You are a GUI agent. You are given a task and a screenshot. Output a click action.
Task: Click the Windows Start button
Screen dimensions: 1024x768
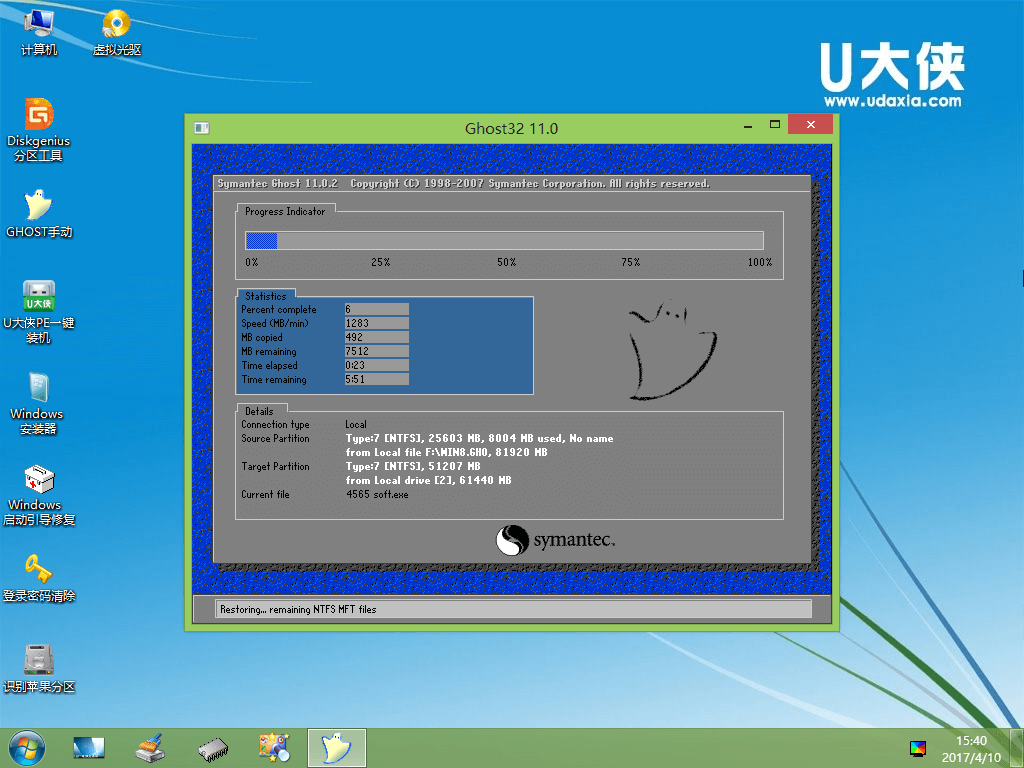pyautogui.click(x=25, y=748)
